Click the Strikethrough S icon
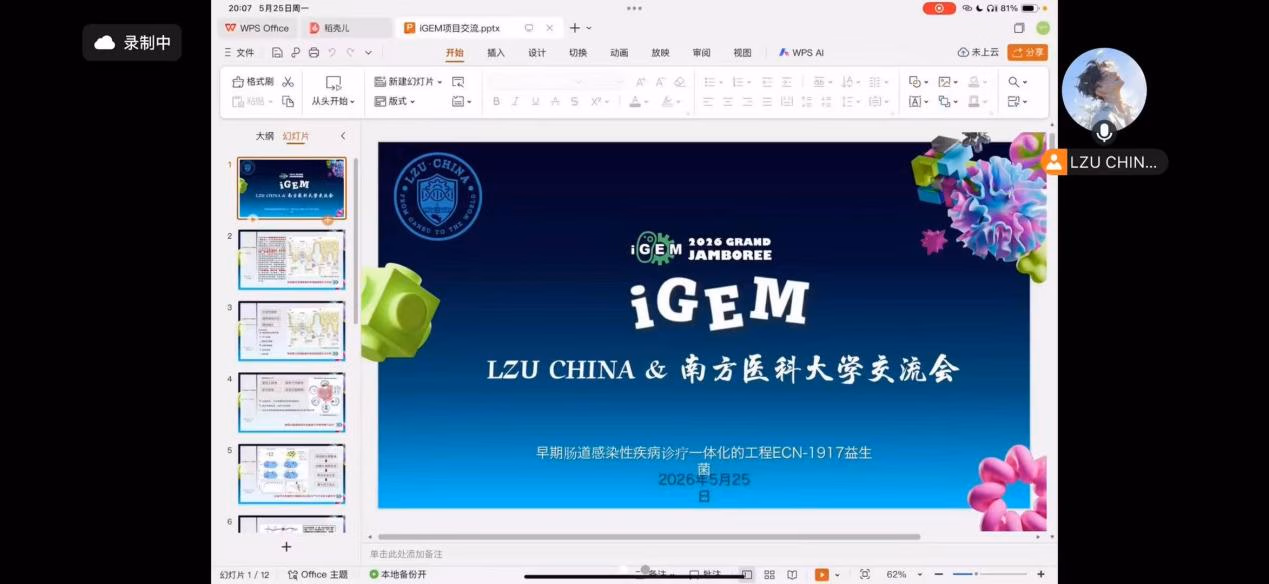1269x584 pixels. click(574, 101)
